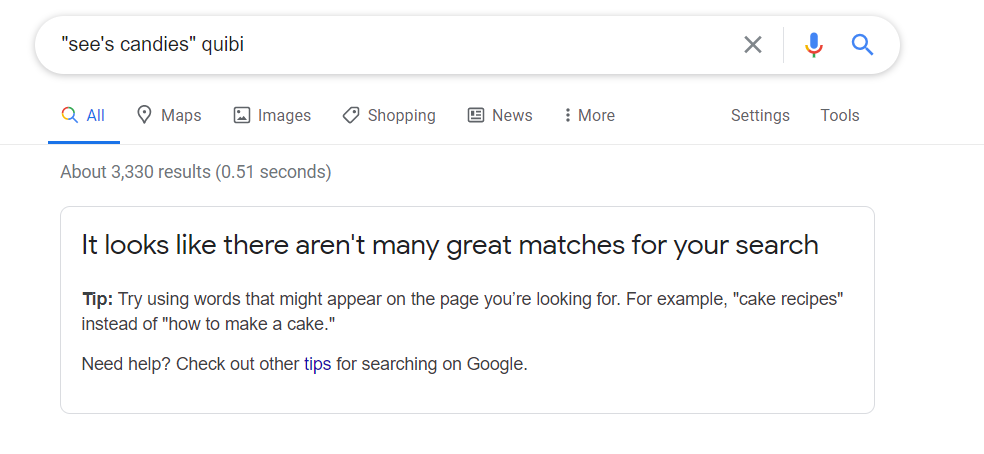Click the Shopping tag icon
The height and width of the screenshot is (454, 984).
(351, 115)
